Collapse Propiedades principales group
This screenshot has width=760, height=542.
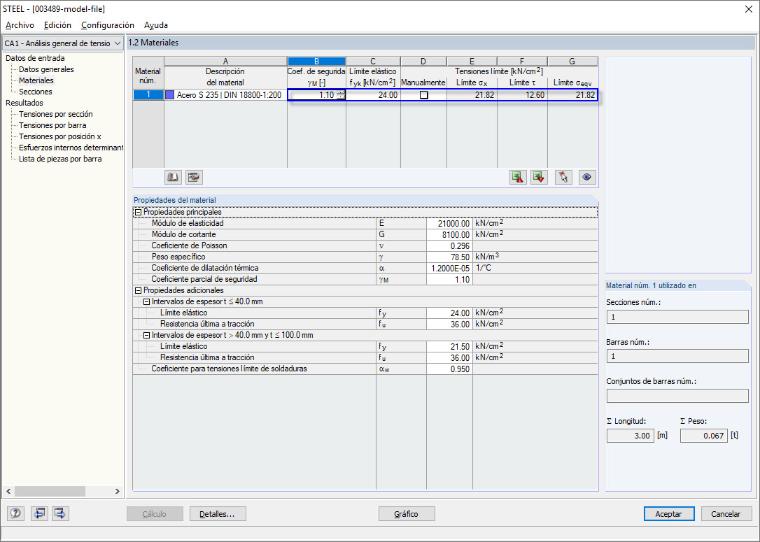pyautogui.click(x=138, y=212)
